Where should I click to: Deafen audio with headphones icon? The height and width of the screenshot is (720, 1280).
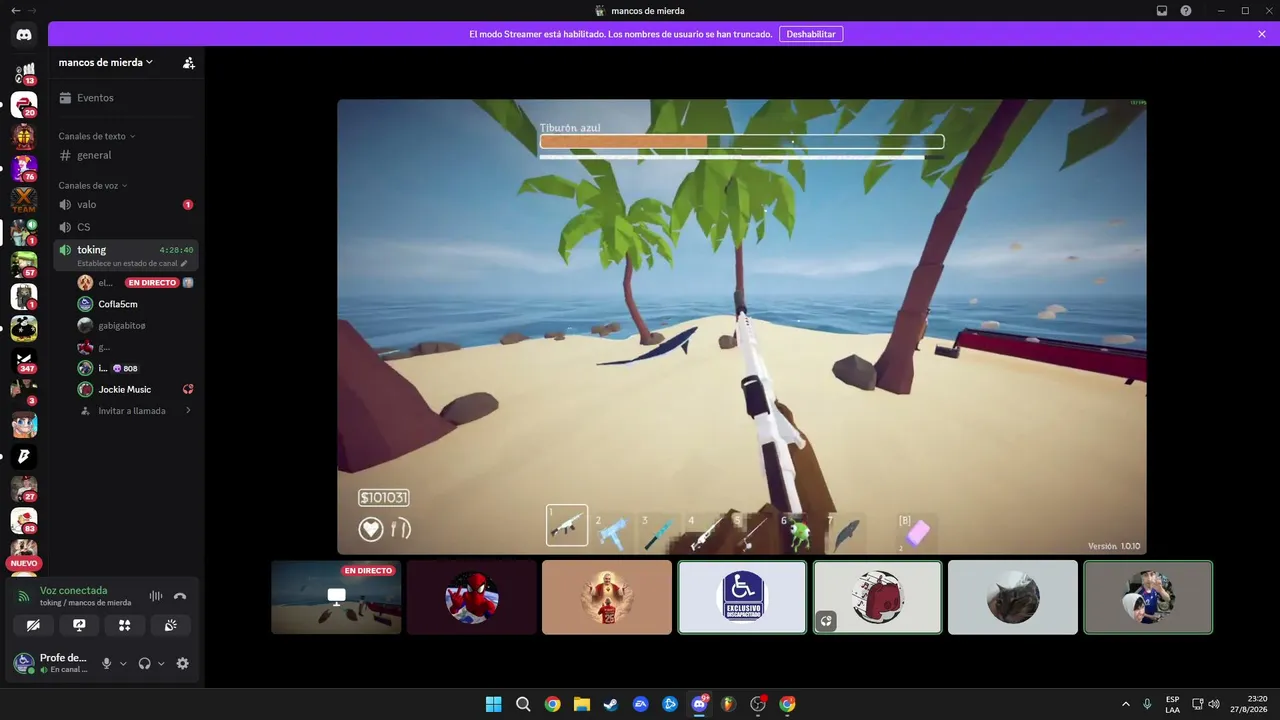pos(144,663)
